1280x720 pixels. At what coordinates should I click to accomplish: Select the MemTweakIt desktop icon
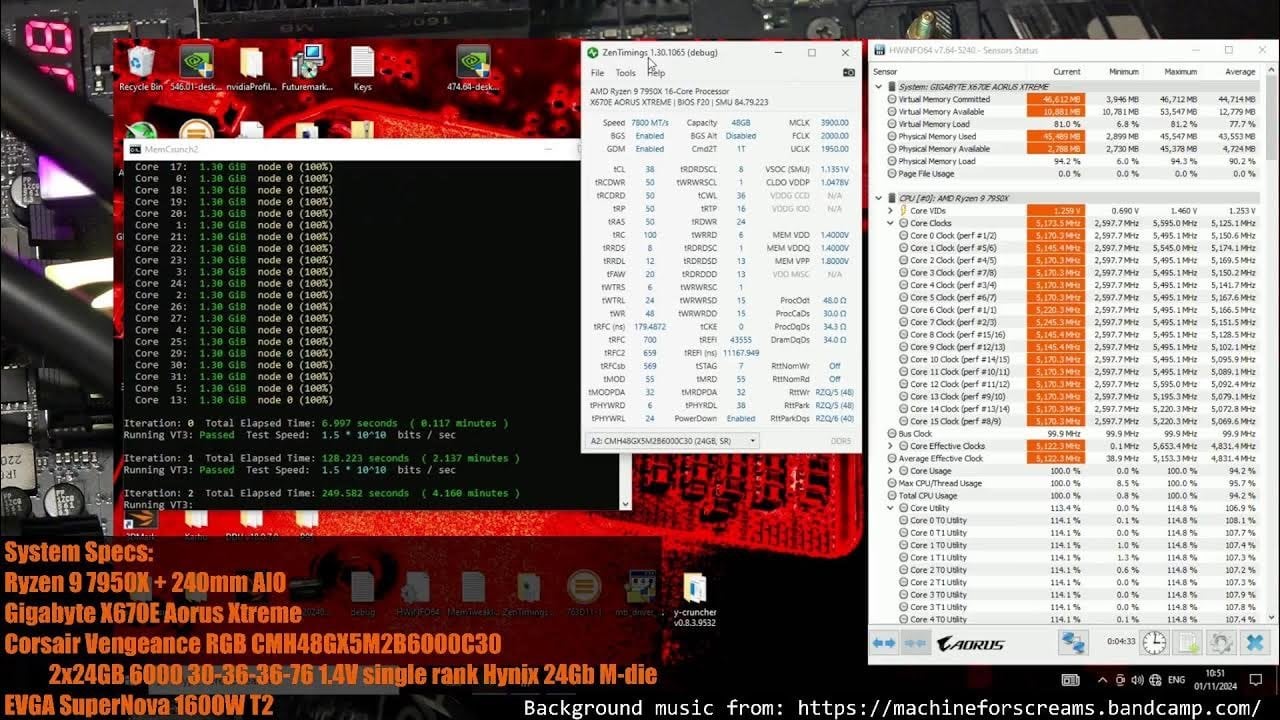point(473,594)
